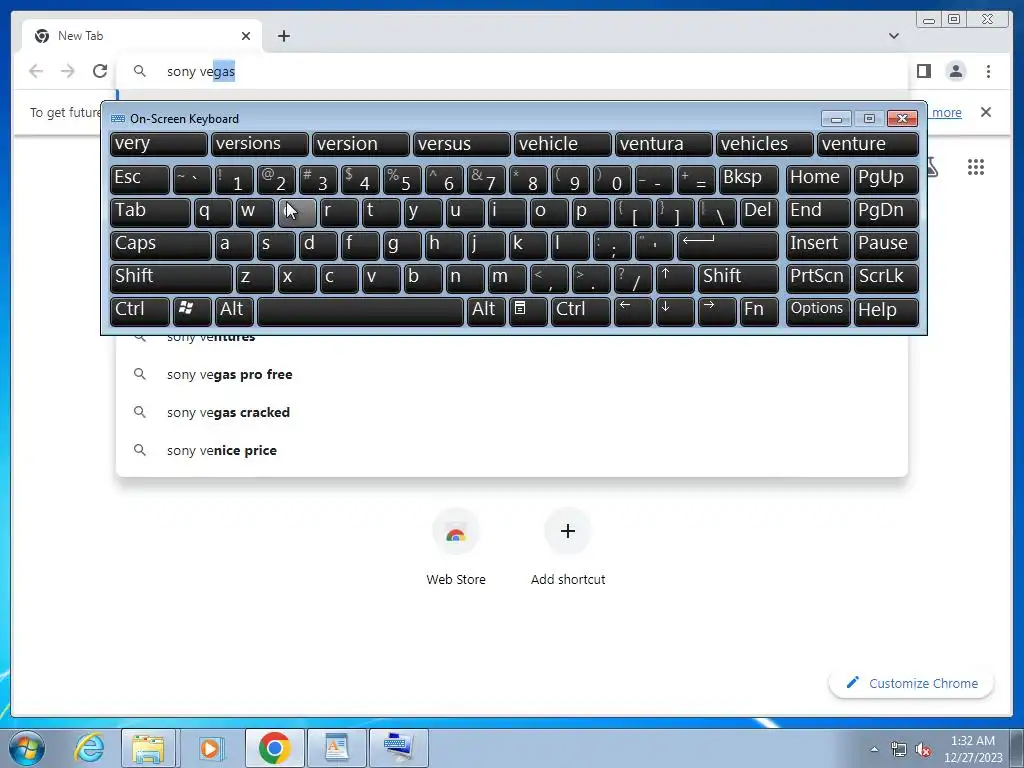The width and height of the screenshot is (1024, 768).
Task: Toggle the right Shift key
Action: [738, 278]
